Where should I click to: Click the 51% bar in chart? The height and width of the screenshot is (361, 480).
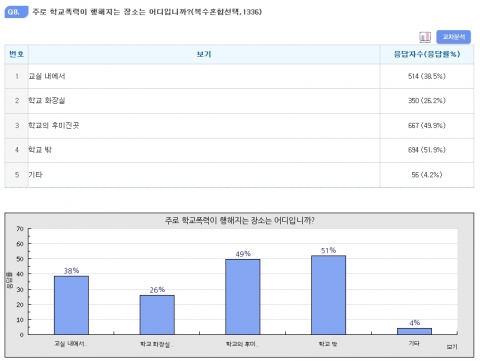328,295
